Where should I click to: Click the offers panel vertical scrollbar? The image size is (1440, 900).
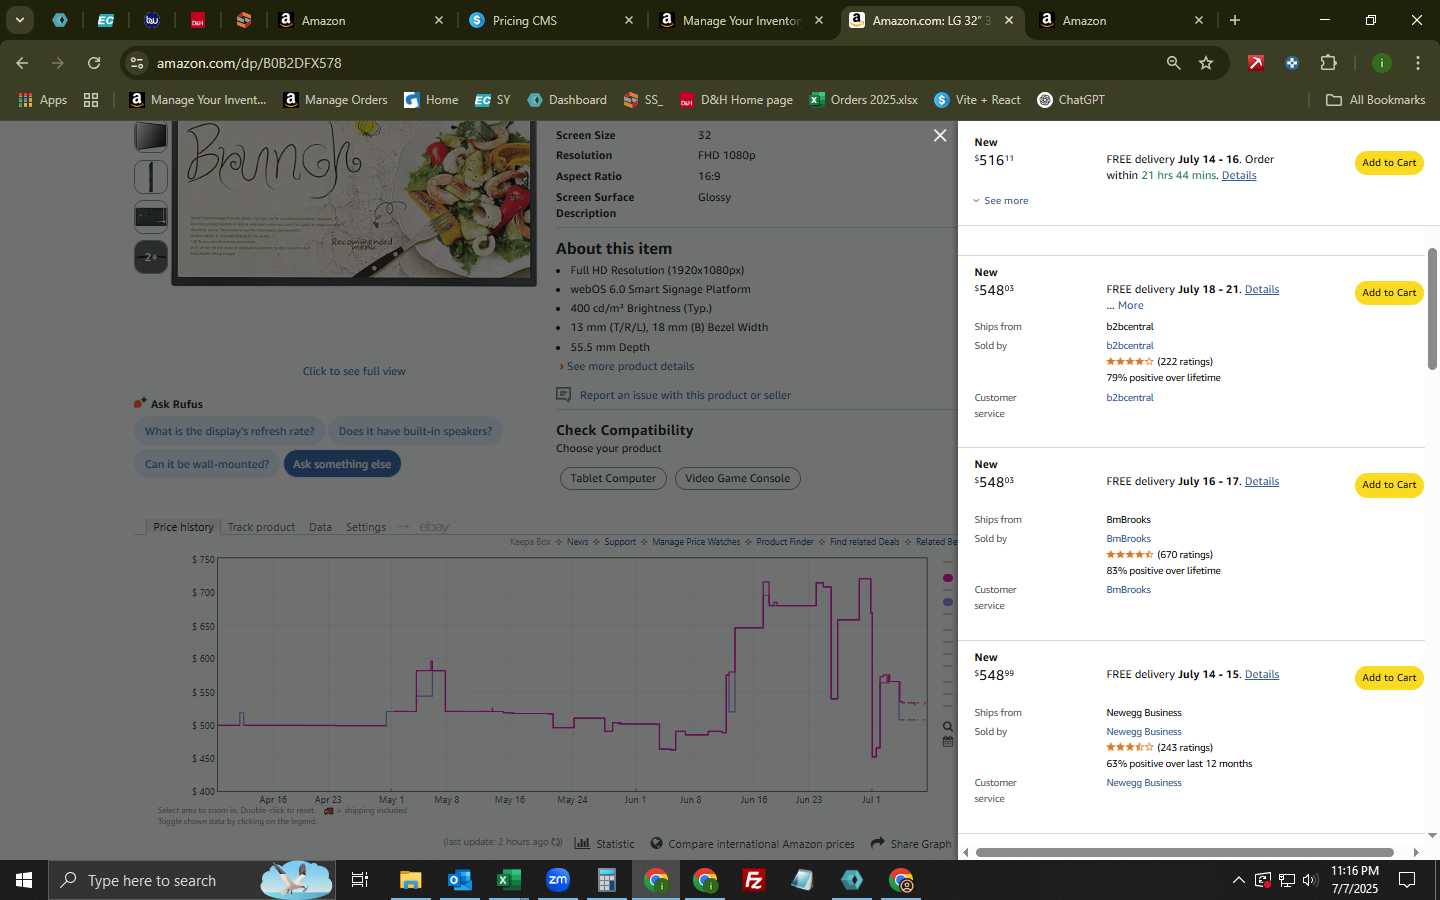point(1432,309)
